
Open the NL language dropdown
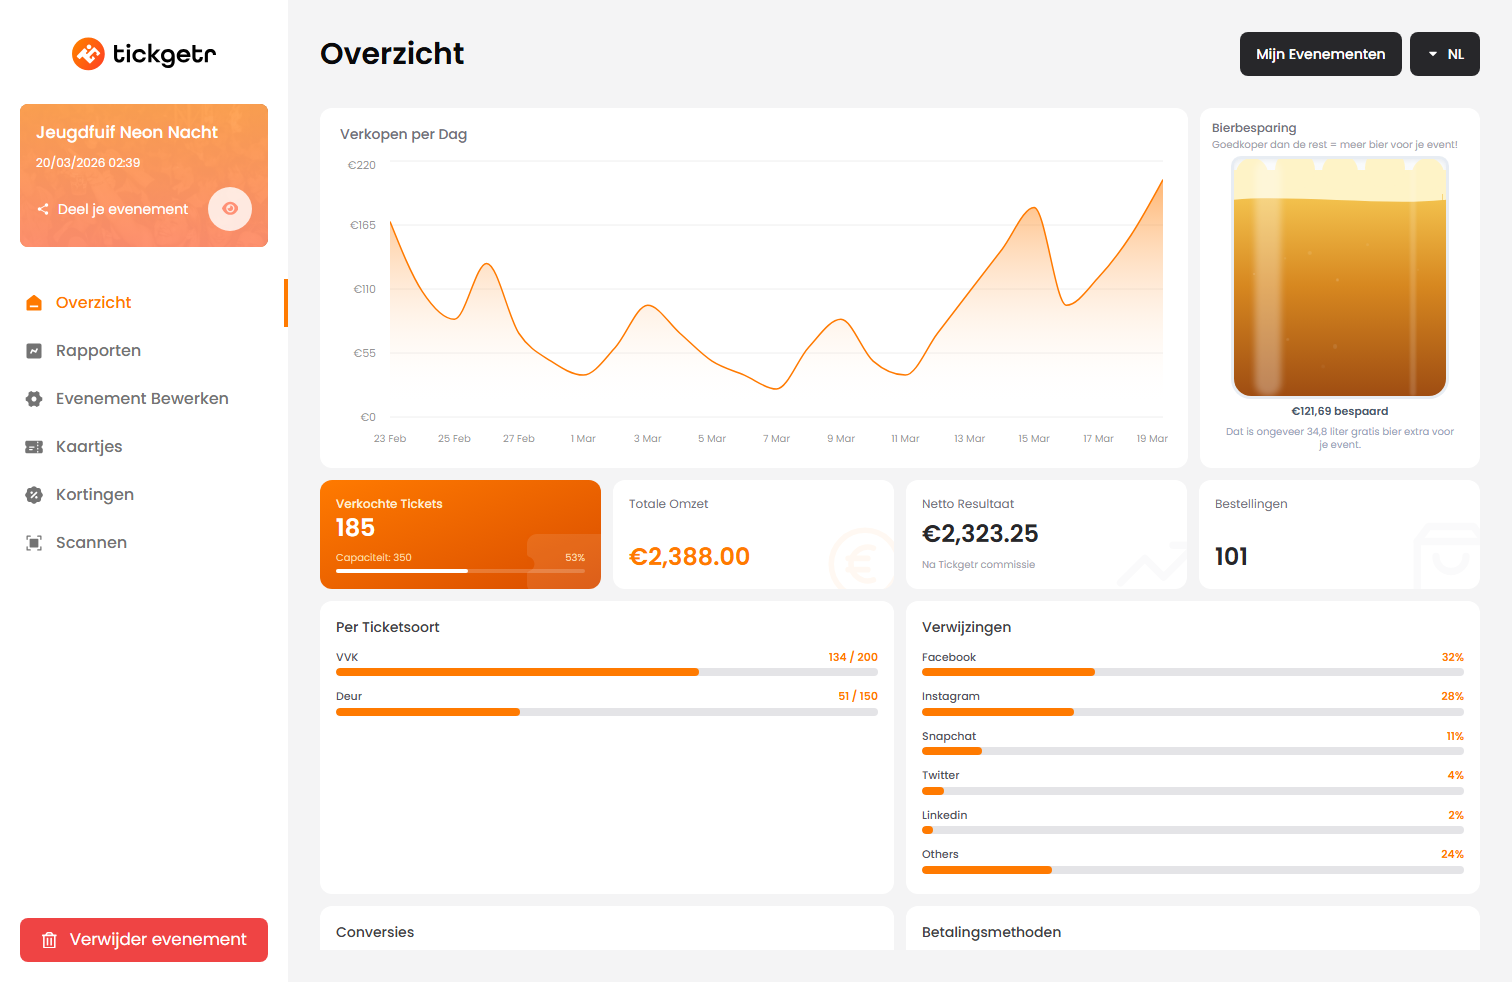(1444, 54)
